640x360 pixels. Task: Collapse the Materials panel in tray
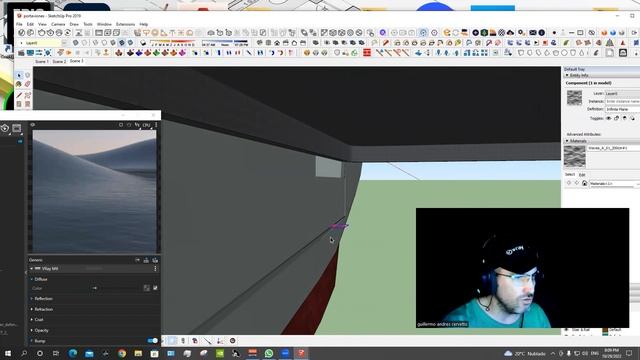point(567,141)
